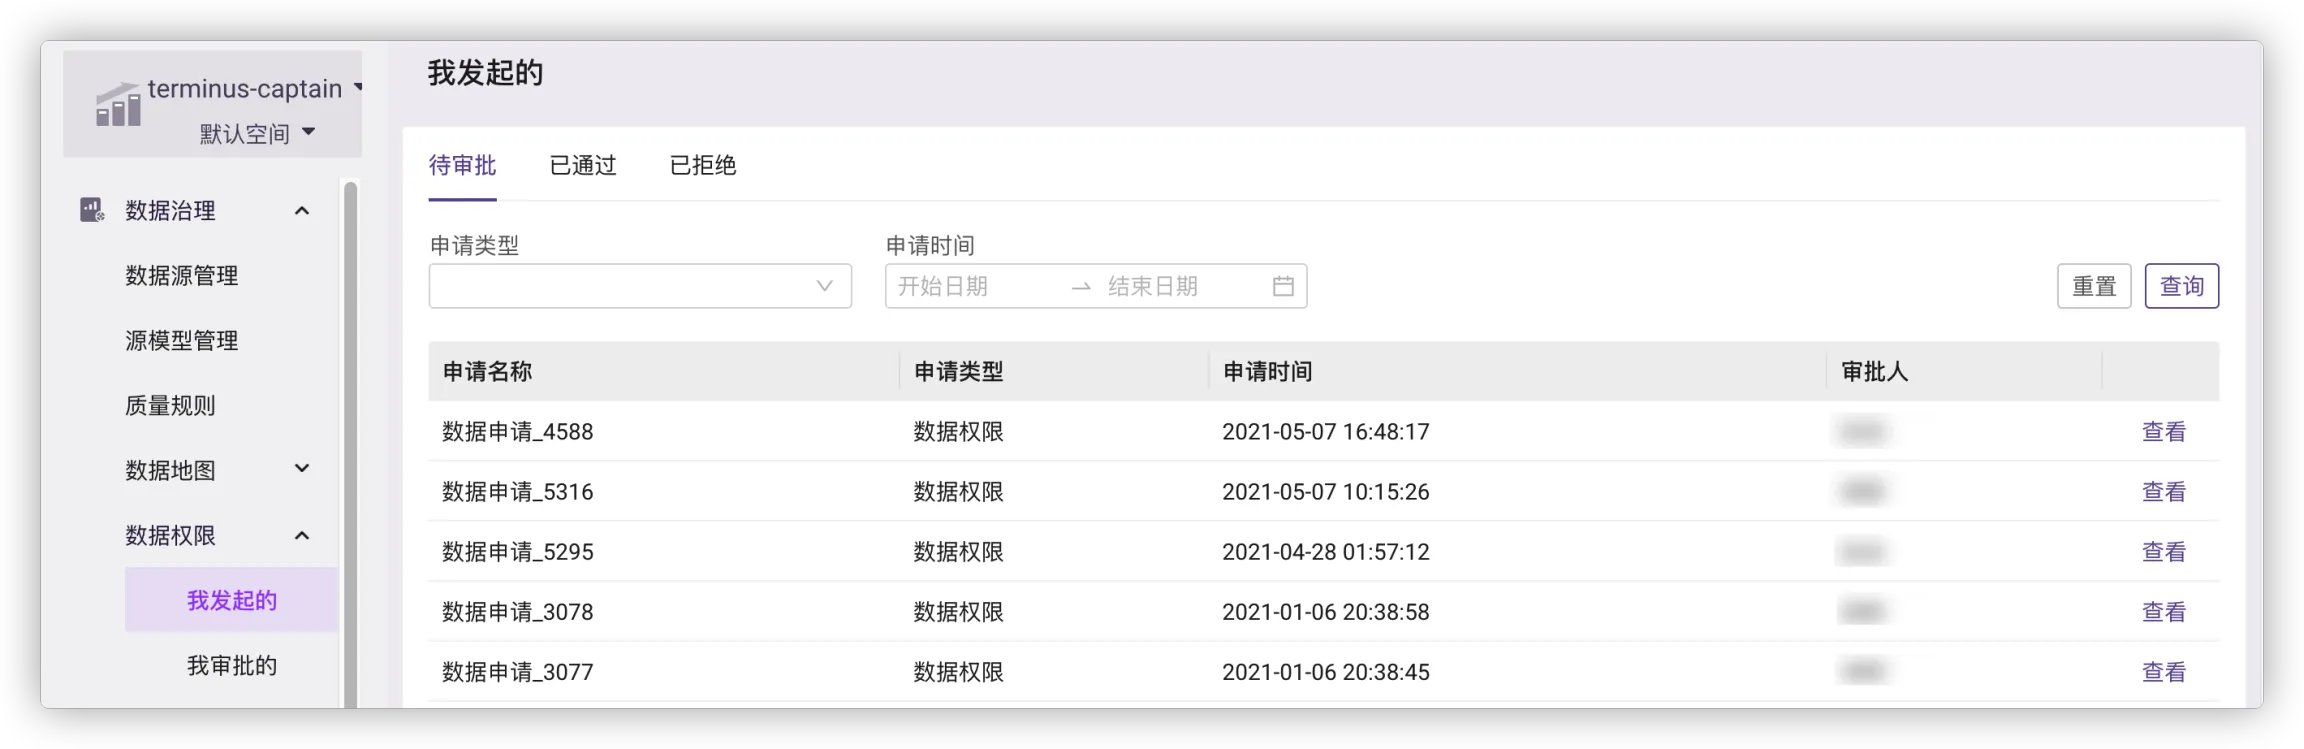Open the 申请类型 select dropdown
Image resolution: width=2304 pixels, height=749 pixels.
pyautogui.click(x=639, y=287)
